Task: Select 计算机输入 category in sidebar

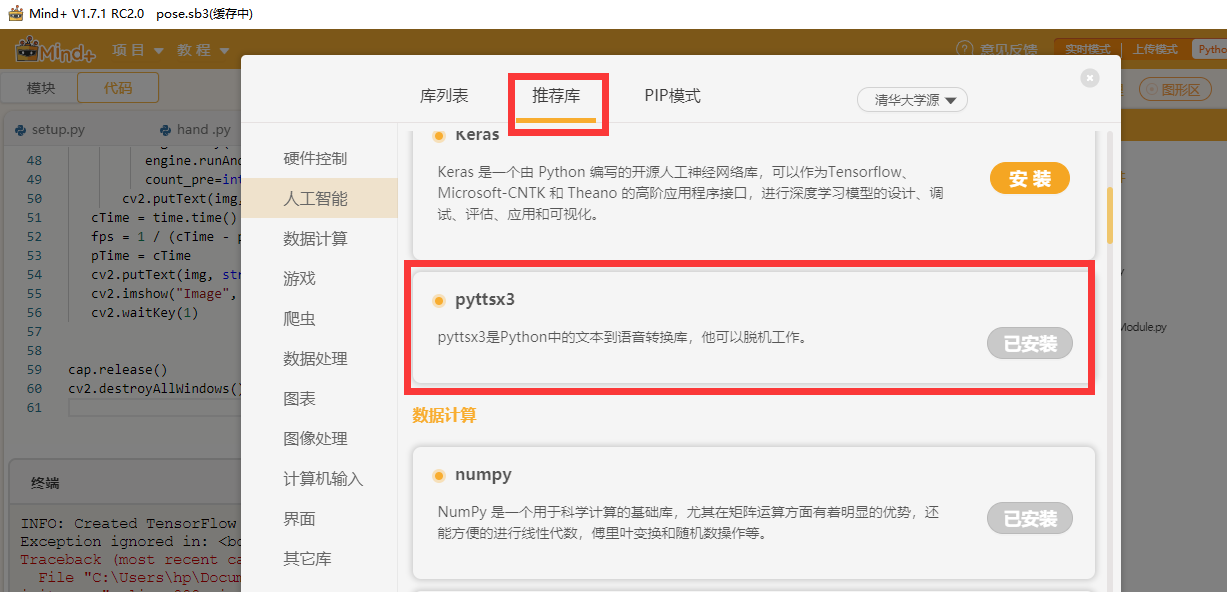Action: click(319, 479)
